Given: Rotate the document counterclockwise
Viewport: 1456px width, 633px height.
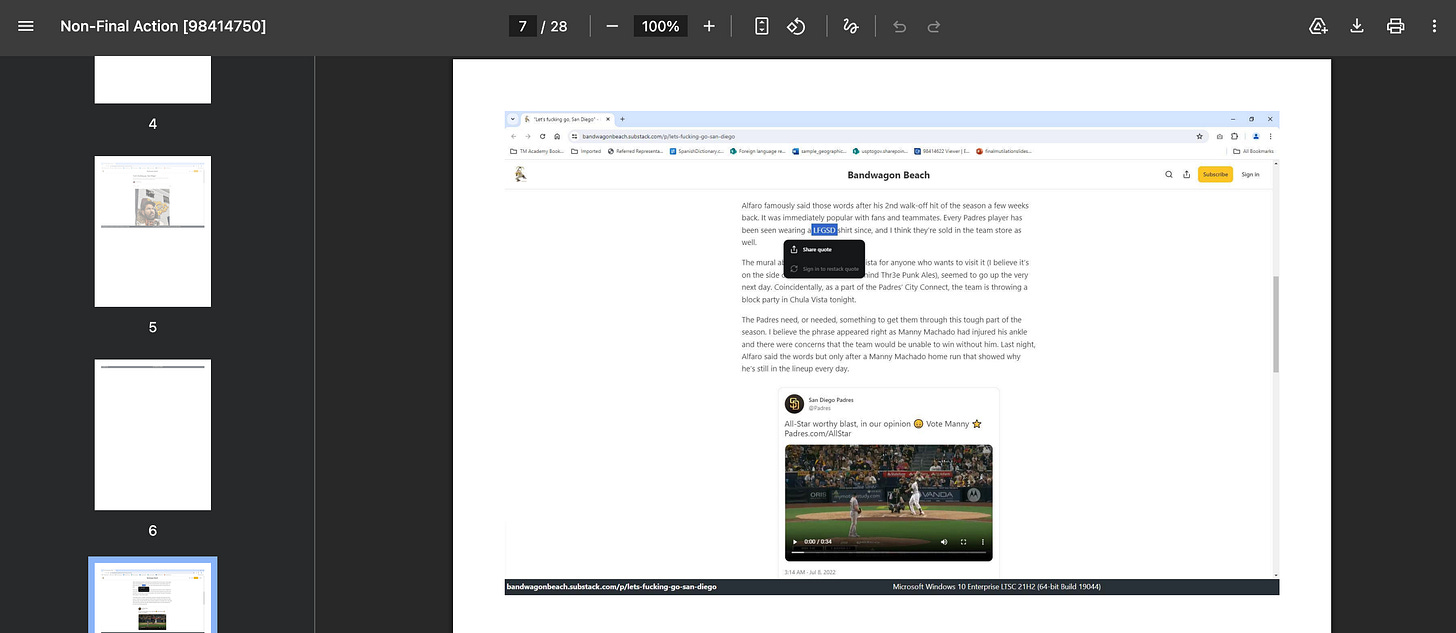Looking at the screenshot, I should pos(797,26).
